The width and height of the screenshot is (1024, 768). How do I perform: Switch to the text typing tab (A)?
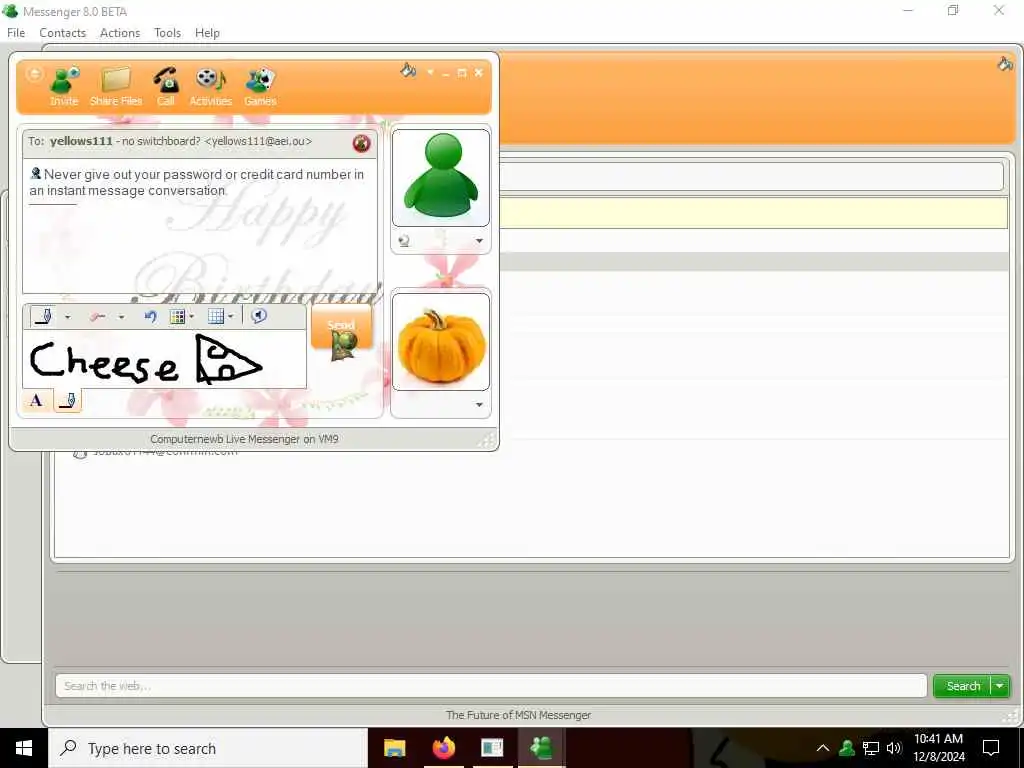point(37,400)
